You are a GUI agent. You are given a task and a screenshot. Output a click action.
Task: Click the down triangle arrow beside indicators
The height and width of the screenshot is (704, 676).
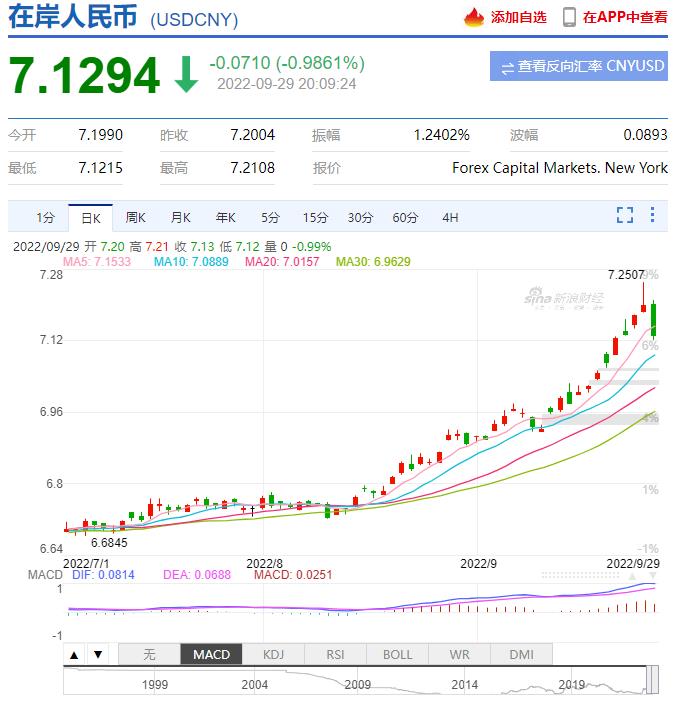97,655
